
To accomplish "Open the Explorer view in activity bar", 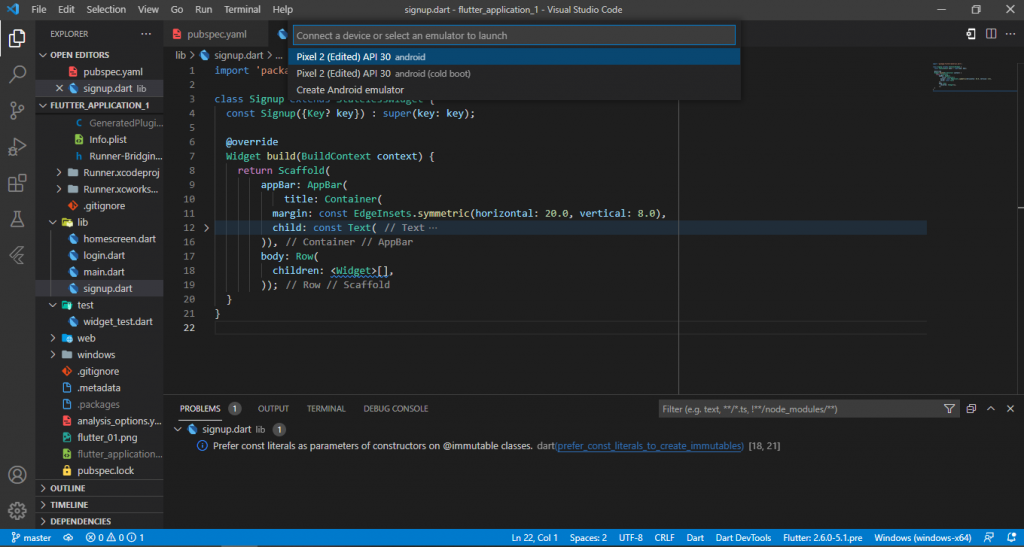I will [17, 38].
